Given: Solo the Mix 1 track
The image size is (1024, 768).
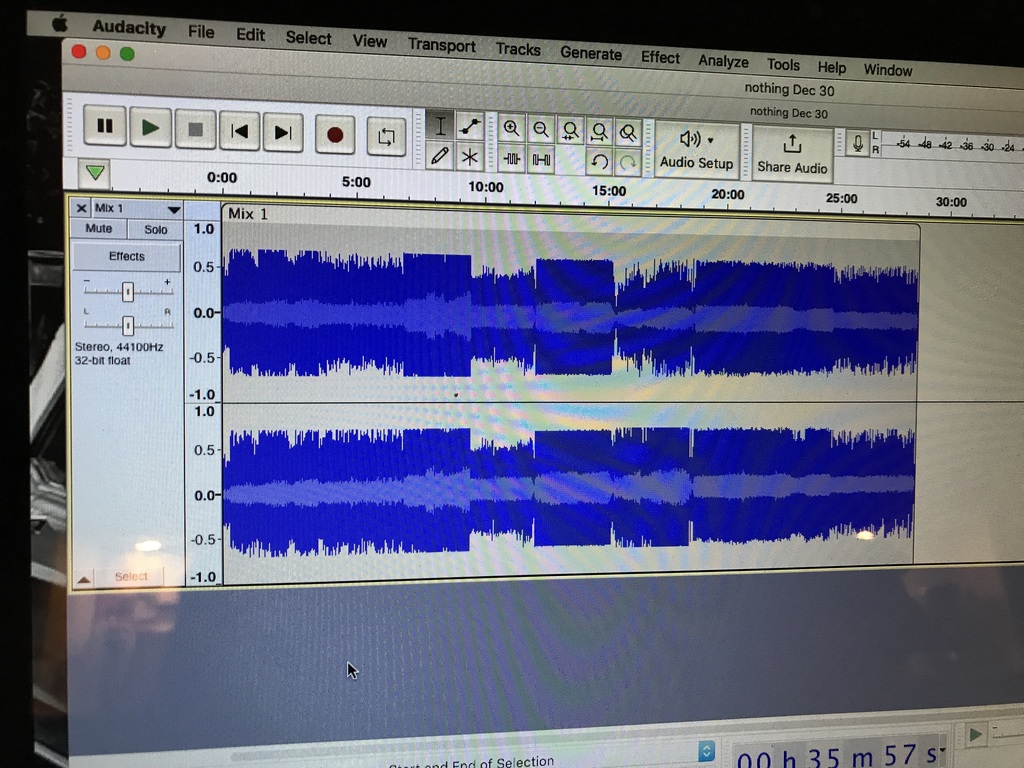Looking at the screenshot, I should click(155, 229).
